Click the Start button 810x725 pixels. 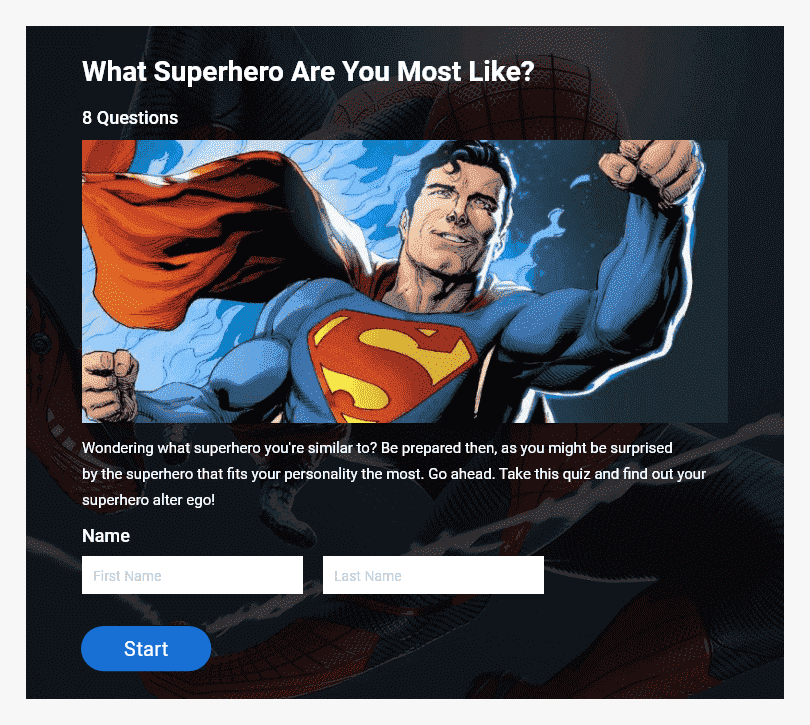[146, 649]
